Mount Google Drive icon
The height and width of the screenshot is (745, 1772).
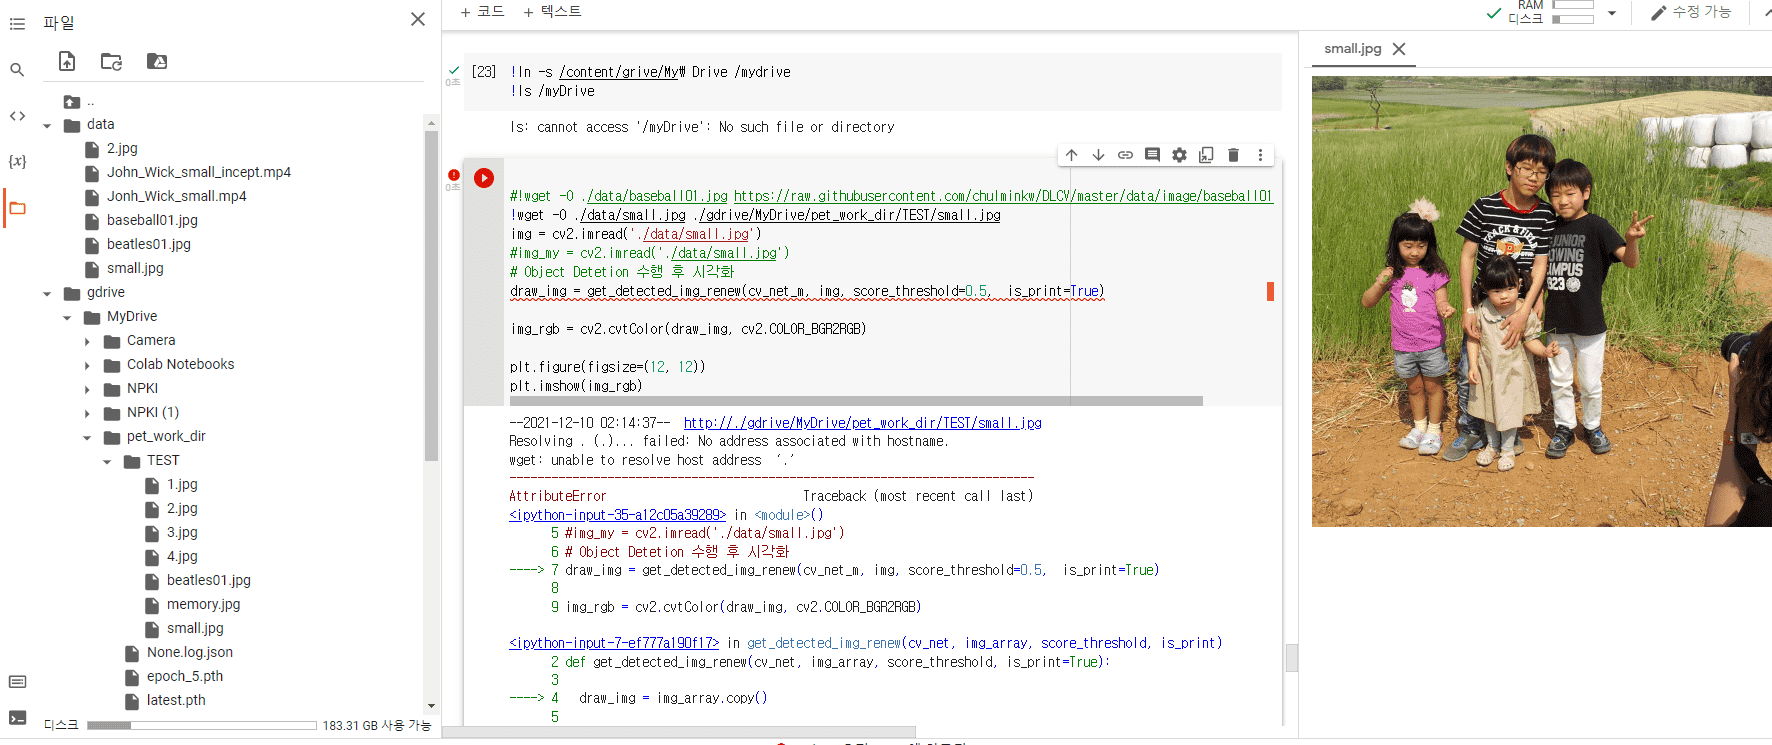click(157, 61)
